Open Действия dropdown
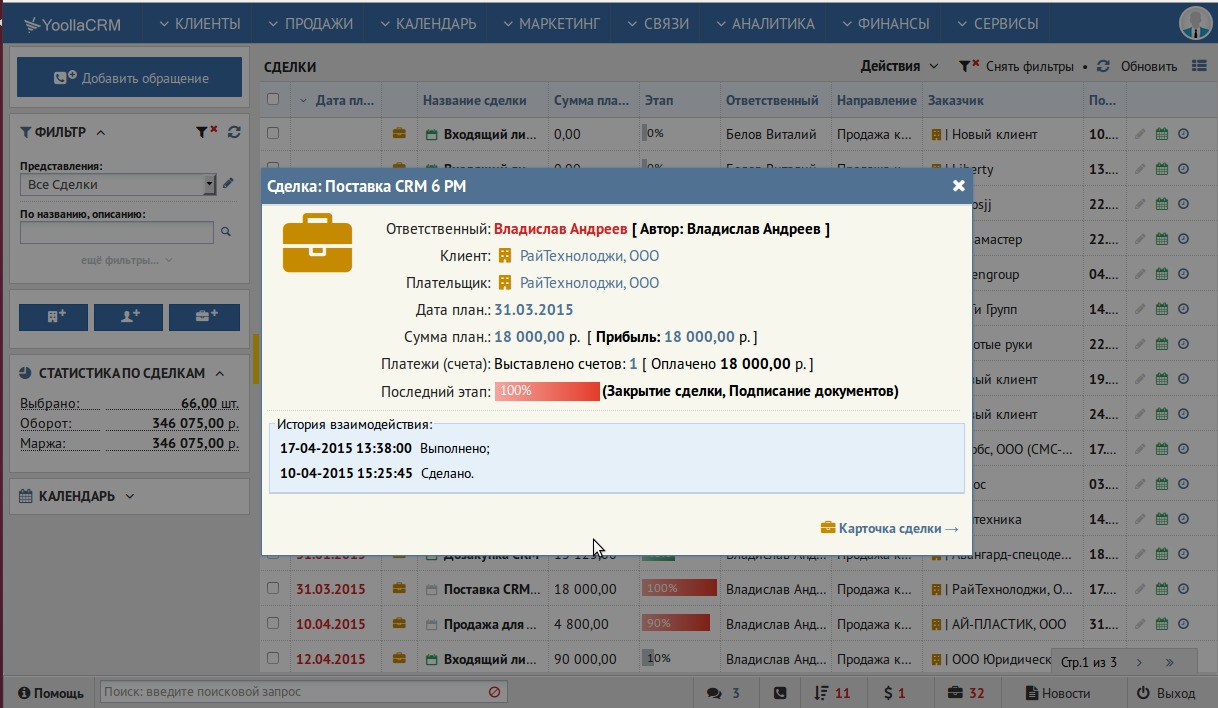Screen dimensions: 1218x708 (x=900, y=66)
